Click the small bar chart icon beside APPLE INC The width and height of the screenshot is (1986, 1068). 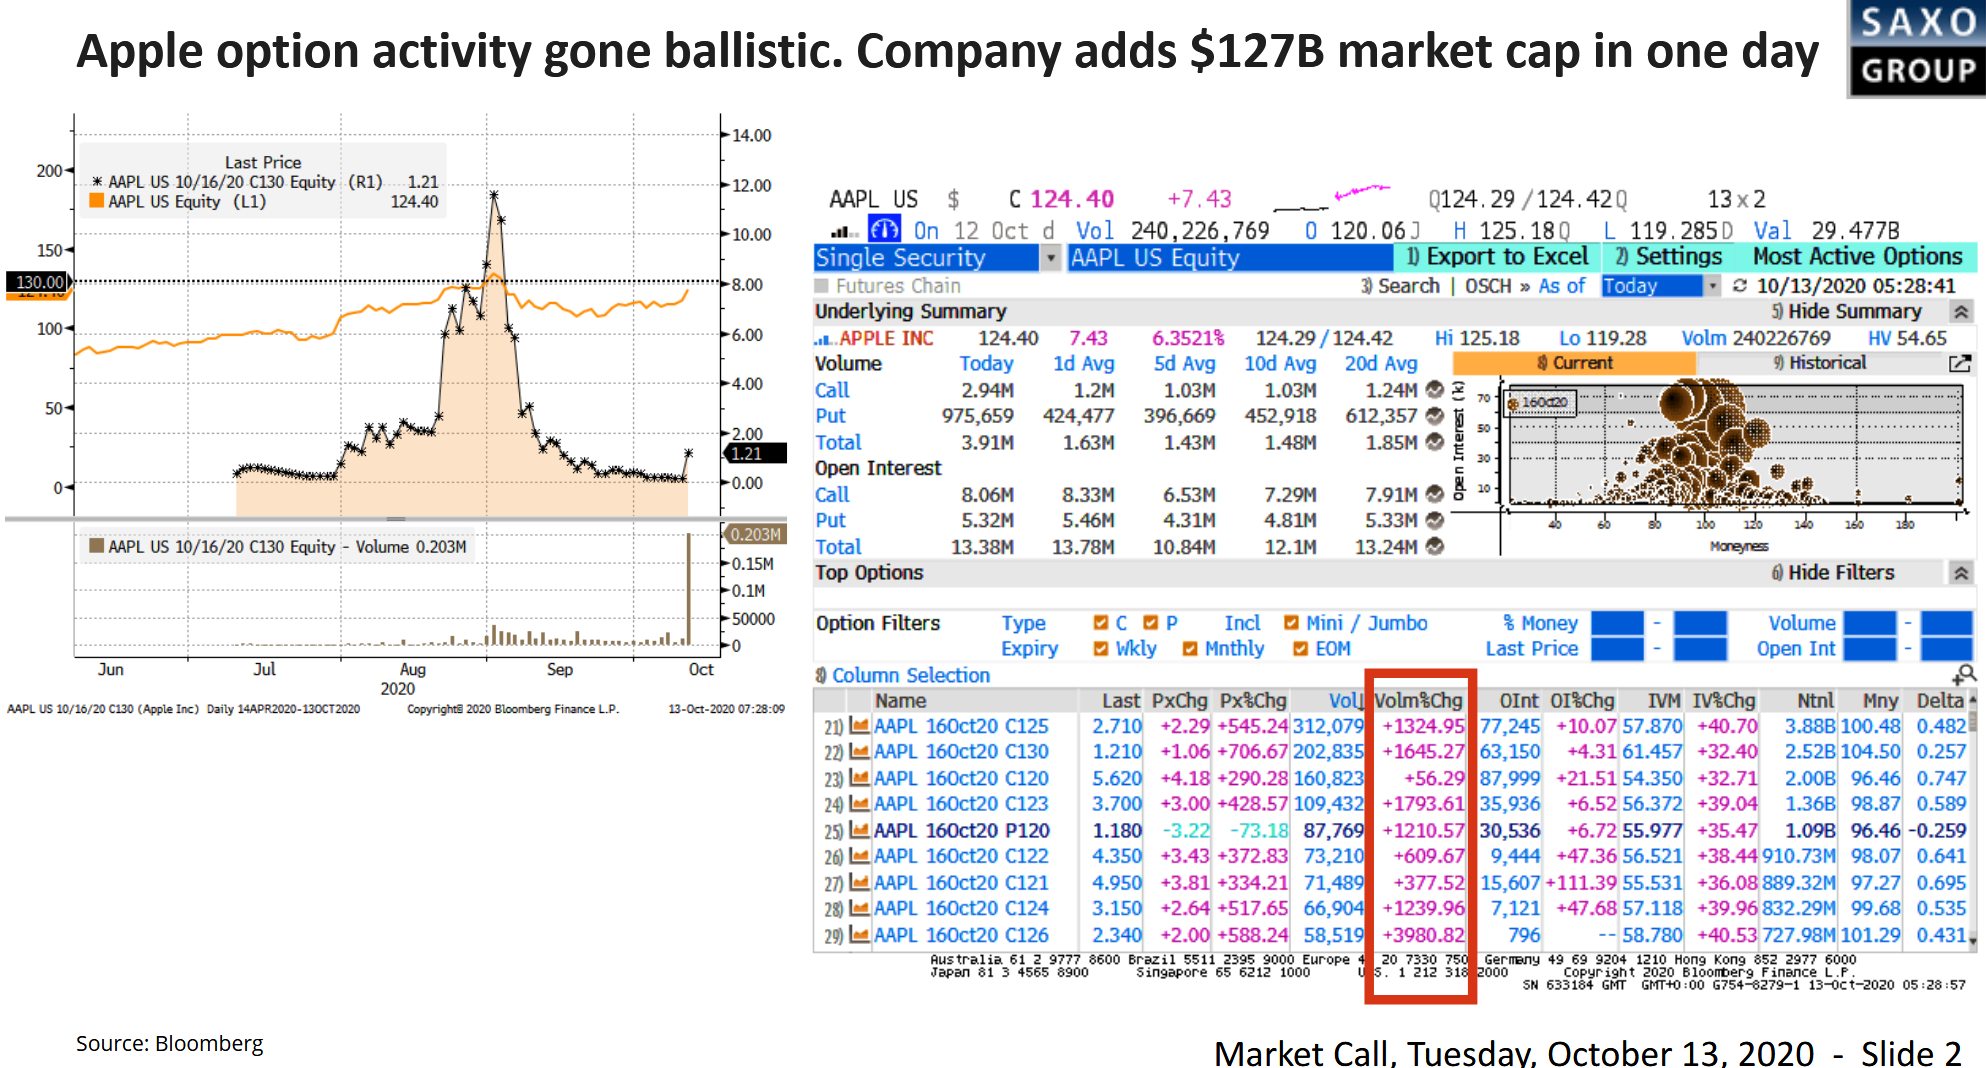pos(824,339)
